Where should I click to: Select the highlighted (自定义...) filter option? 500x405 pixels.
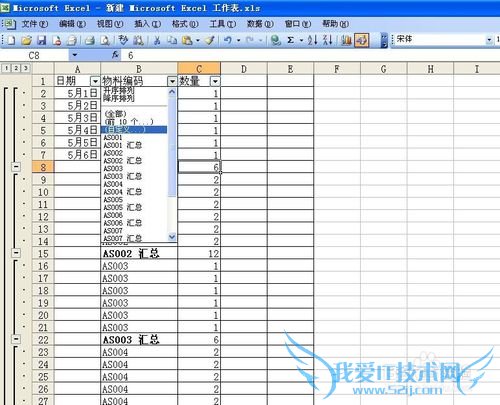pyautogui.click(x=134, y=130)
